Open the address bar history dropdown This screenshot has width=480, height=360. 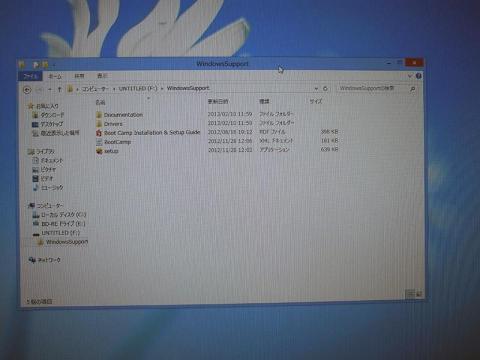click(316, 89)
